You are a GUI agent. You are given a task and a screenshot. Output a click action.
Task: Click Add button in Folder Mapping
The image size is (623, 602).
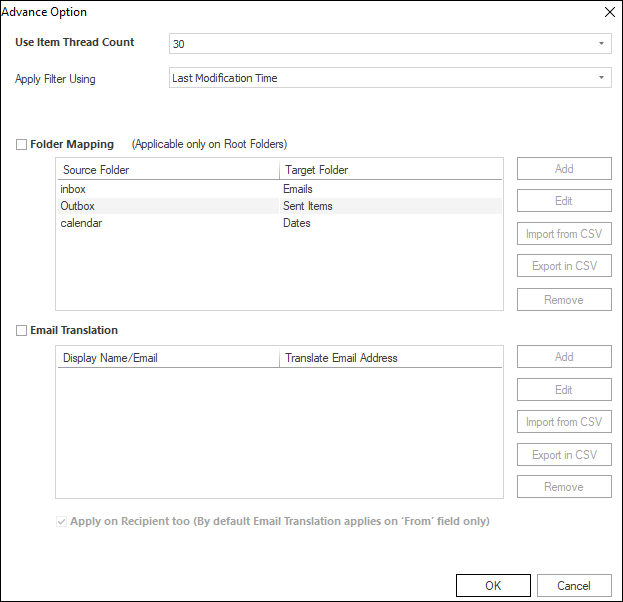pos(564,169)
